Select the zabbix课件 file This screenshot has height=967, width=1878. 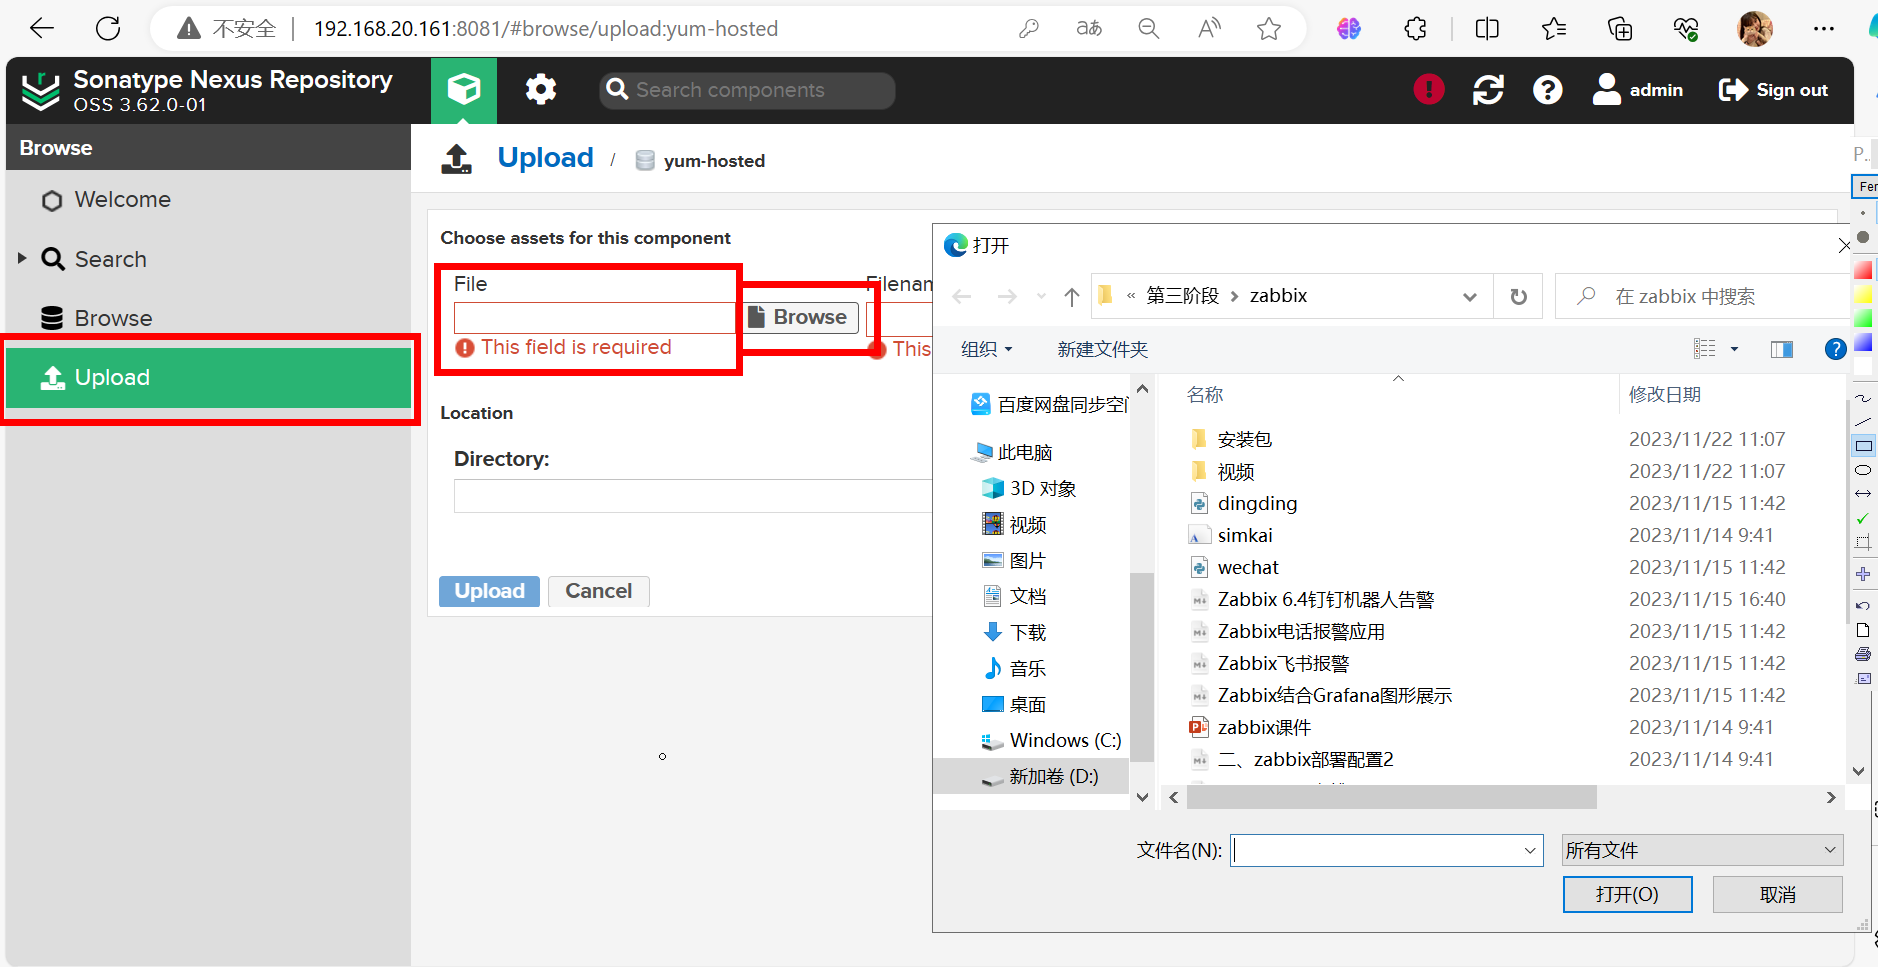pyautogui.click(x=1250, y=727)
